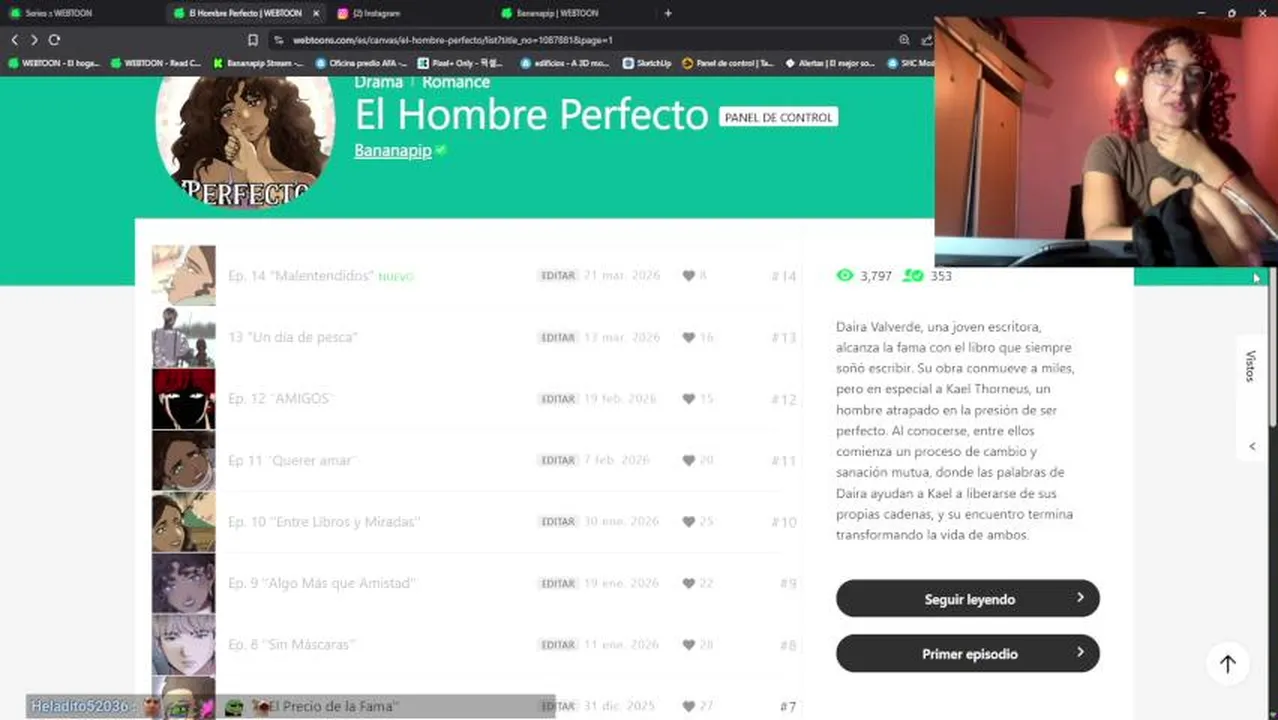The width and height of the screenshot is (1278, 720).
Task: Click the Ep. 12 AMIGOS thumbnail
Action: click(x=183, y=398)
